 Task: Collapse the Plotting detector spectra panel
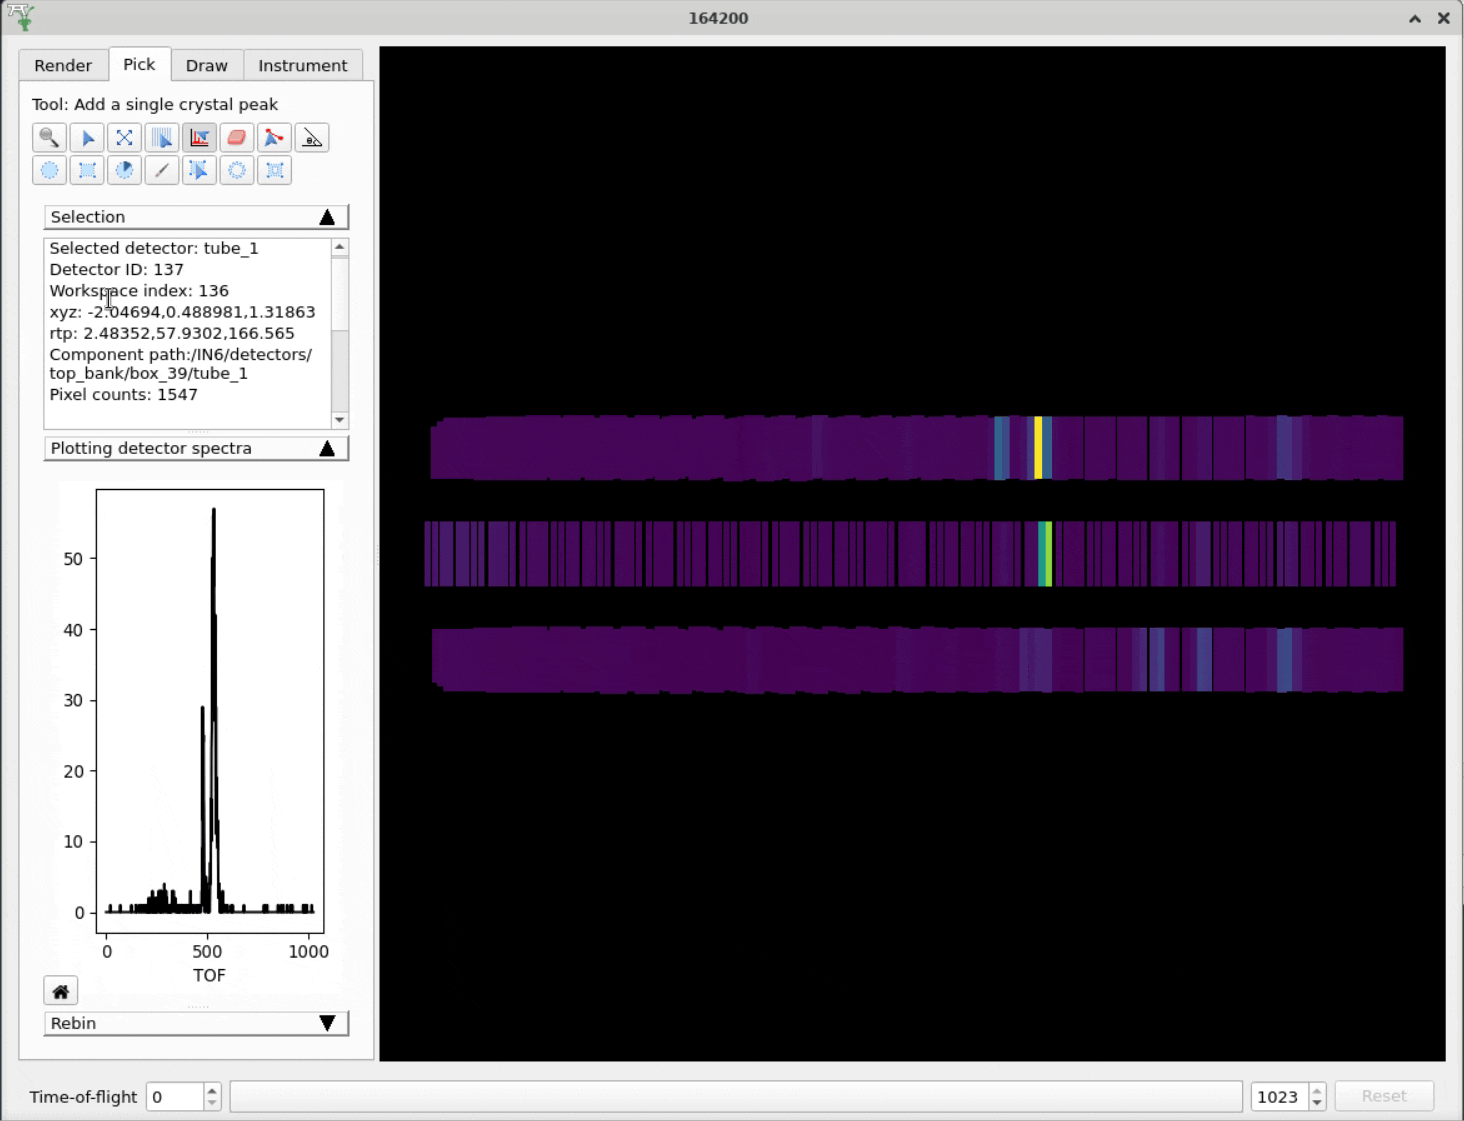[327, 448]
